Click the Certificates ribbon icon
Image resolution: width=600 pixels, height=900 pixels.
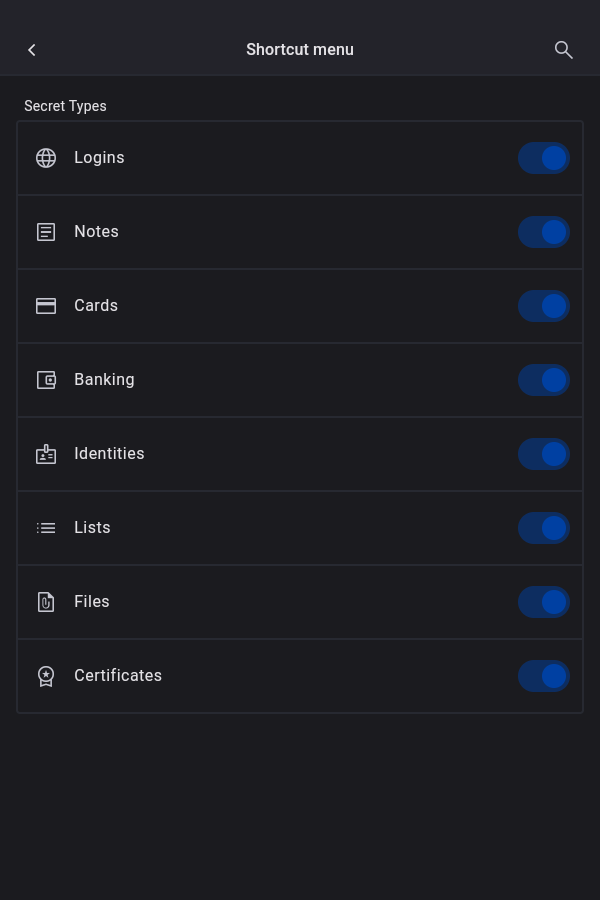[x=46, y=676]
